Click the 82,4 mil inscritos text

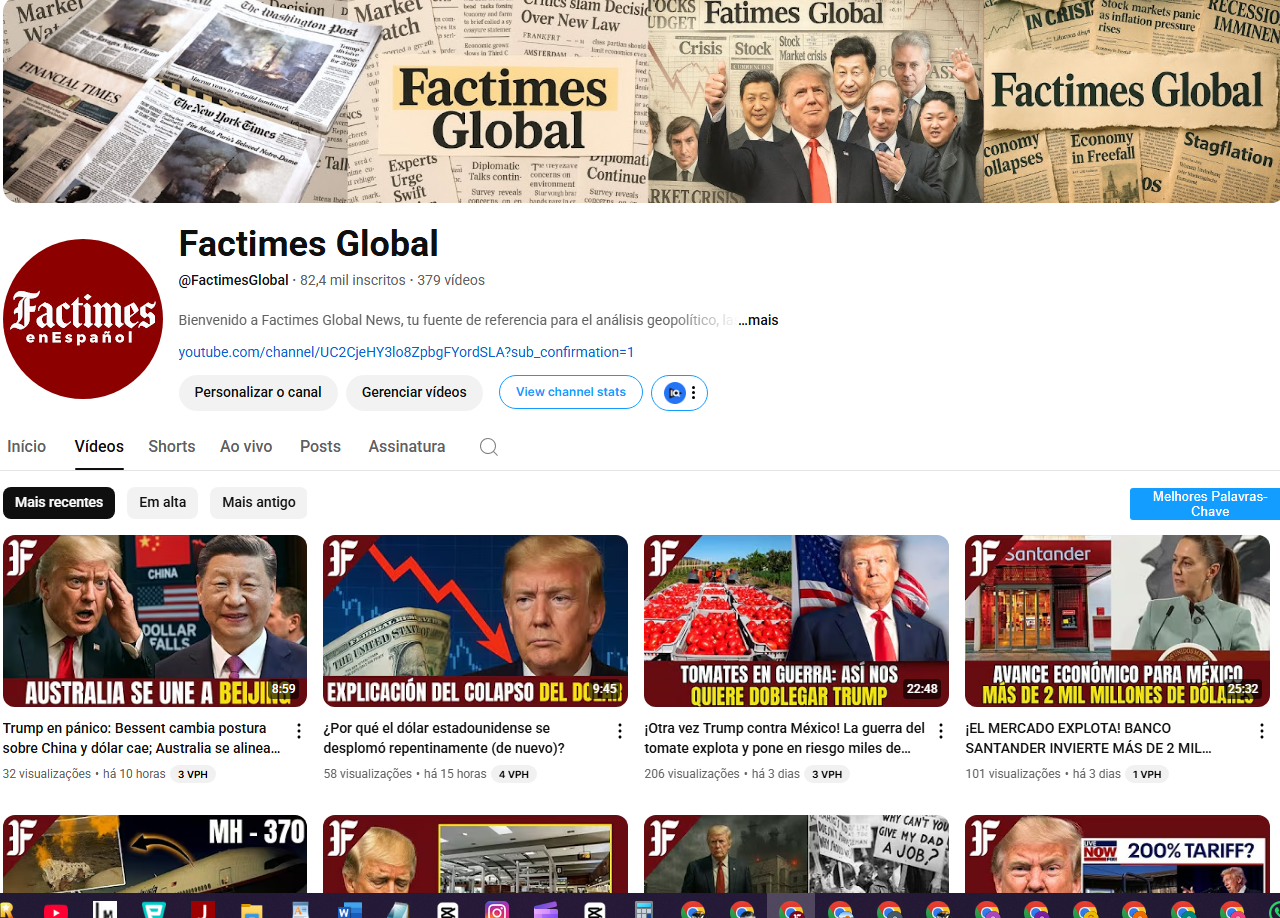pos(353,280)
